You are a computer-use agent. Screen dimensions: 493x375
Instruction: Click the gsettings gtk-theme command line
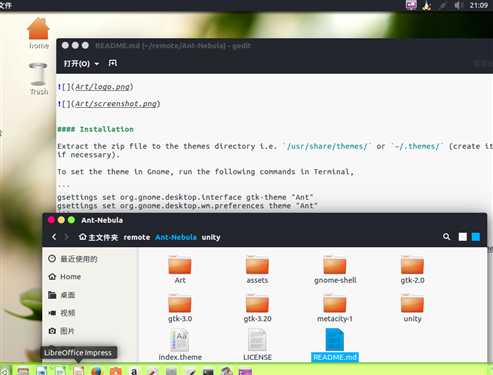185,197
